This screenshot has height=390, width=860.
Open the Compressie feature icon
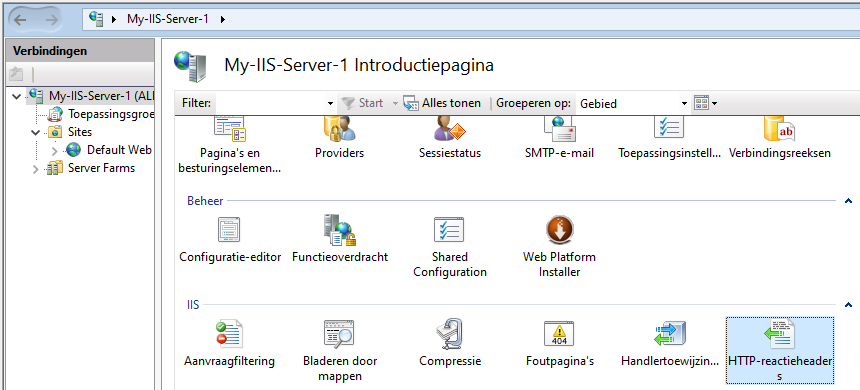450,334
